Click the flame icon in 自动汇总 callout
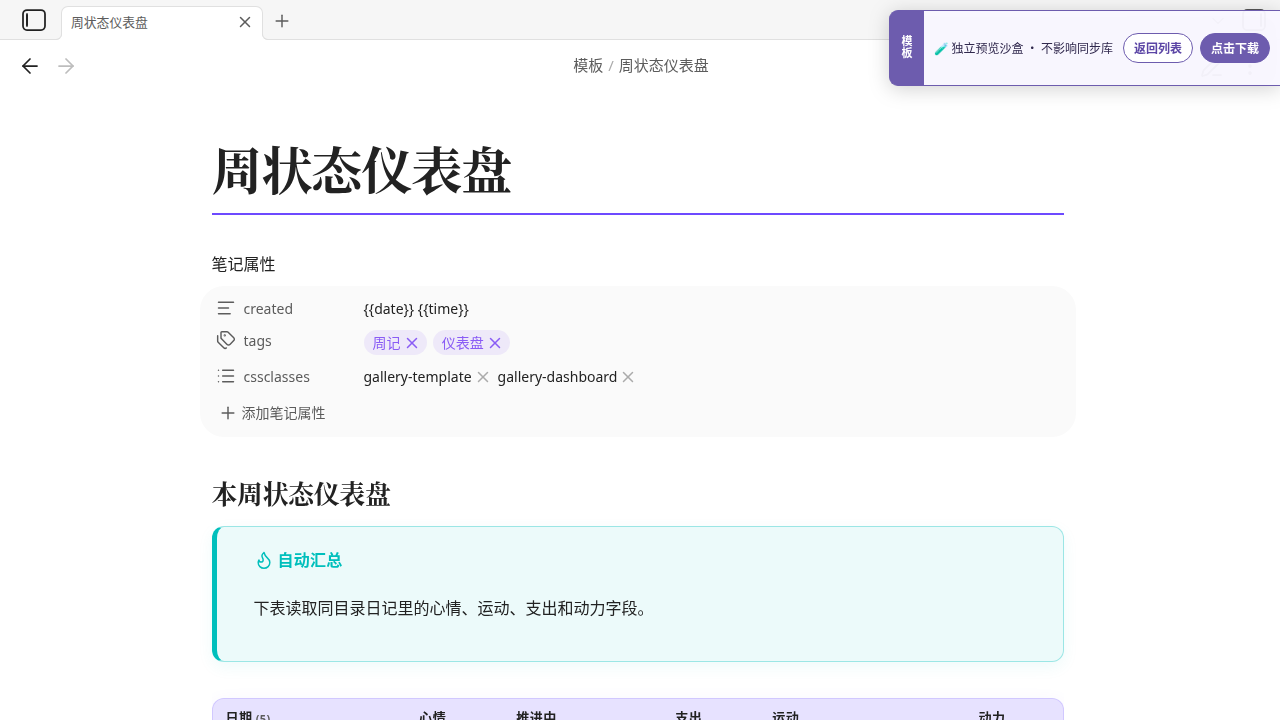 point(264,561)
